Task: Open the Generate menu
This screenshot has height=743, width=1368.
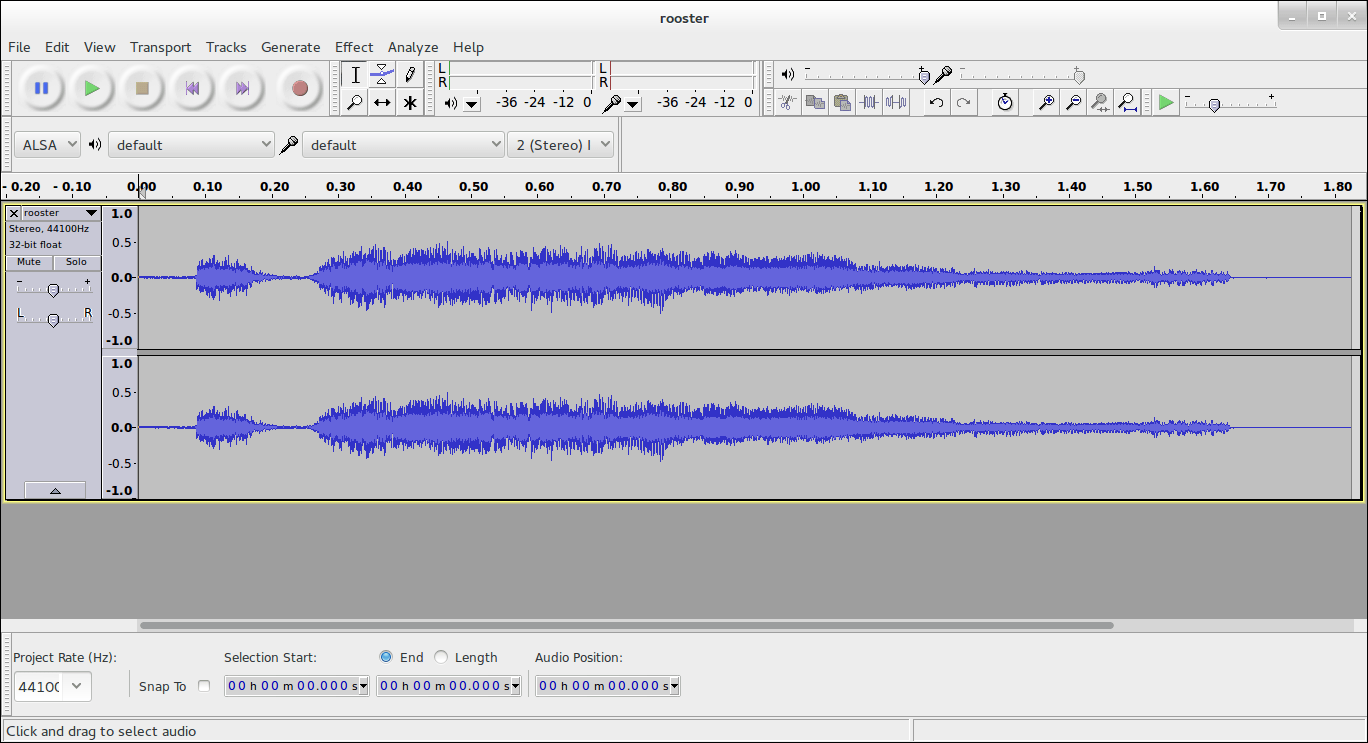Action: point(291,47)
